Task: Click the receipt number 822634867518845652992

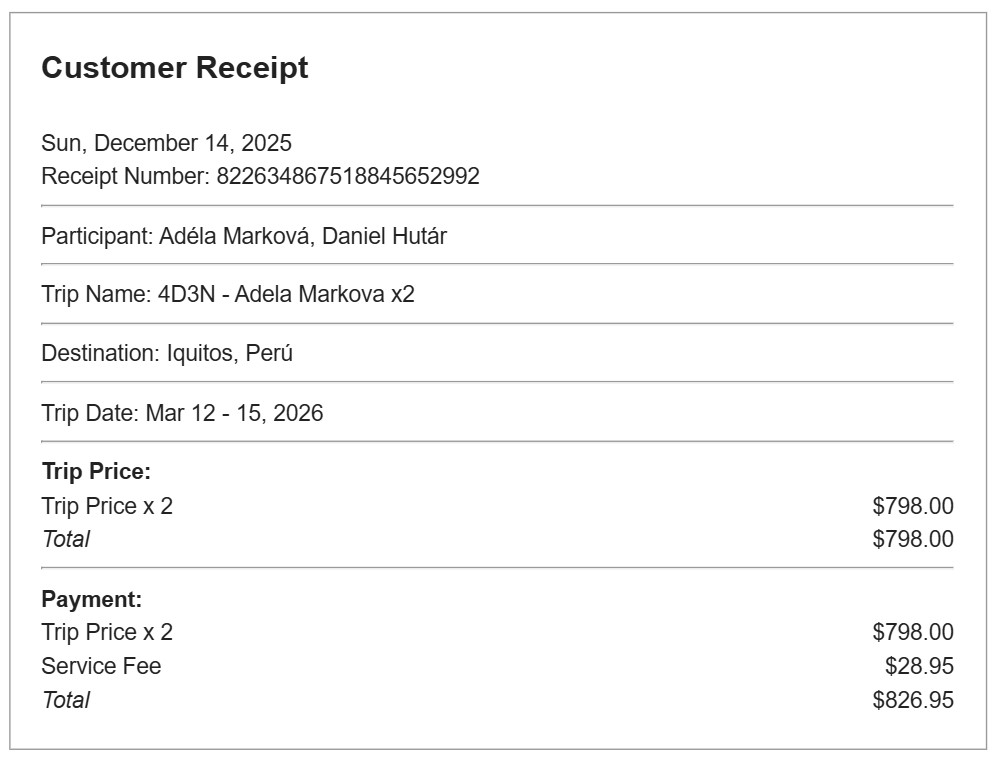Action: click(348, 177)
